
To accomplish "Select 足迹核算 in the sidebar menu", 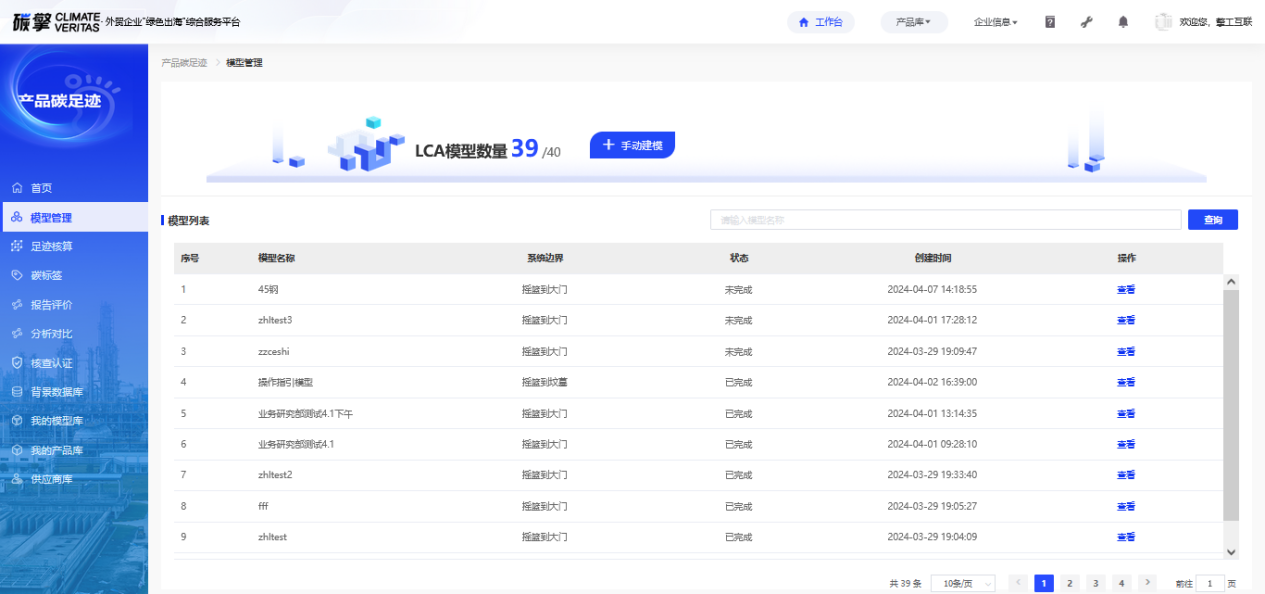I will (51, 246).
